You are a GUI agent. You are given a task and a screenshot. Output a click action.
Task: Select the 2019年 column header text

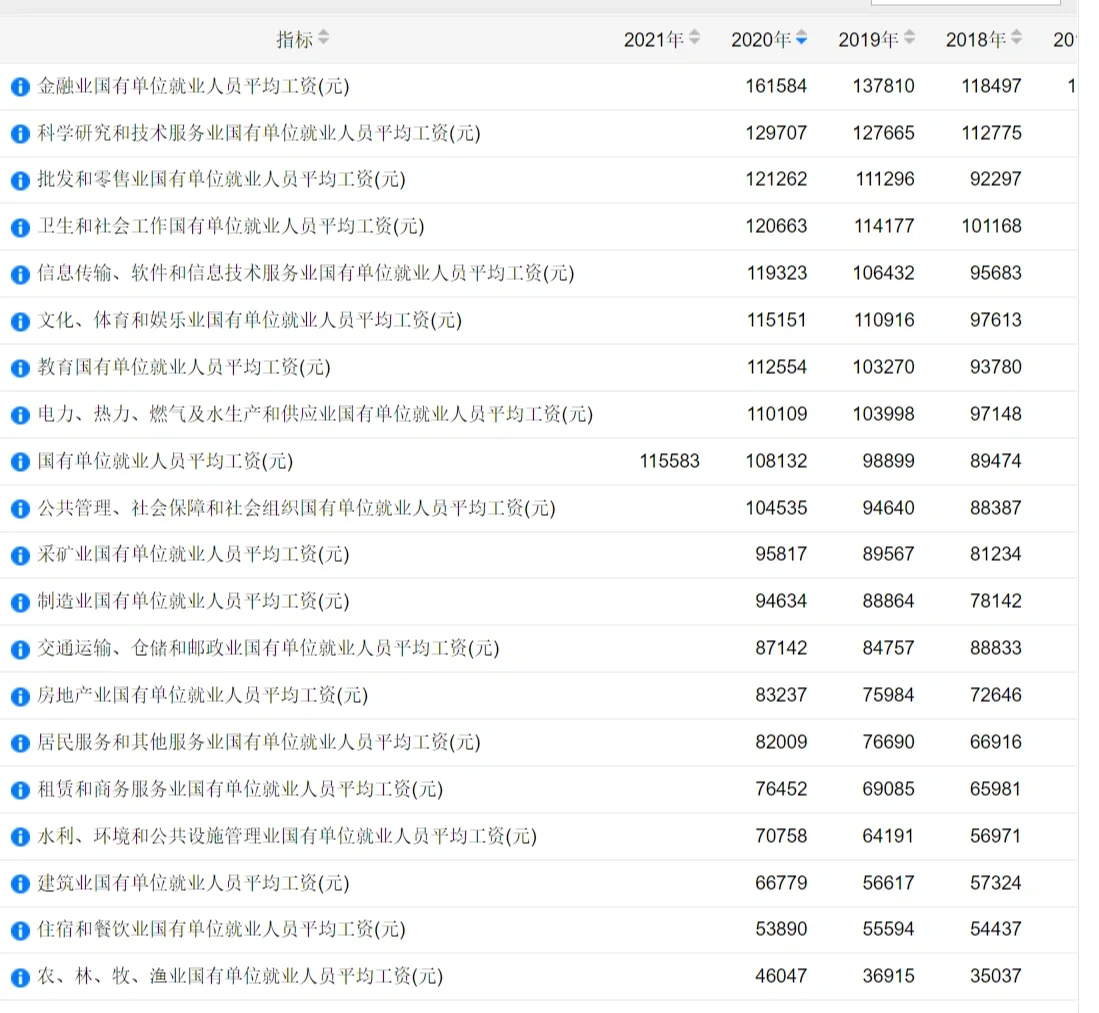pyautogui.click(x=868, y=39)
